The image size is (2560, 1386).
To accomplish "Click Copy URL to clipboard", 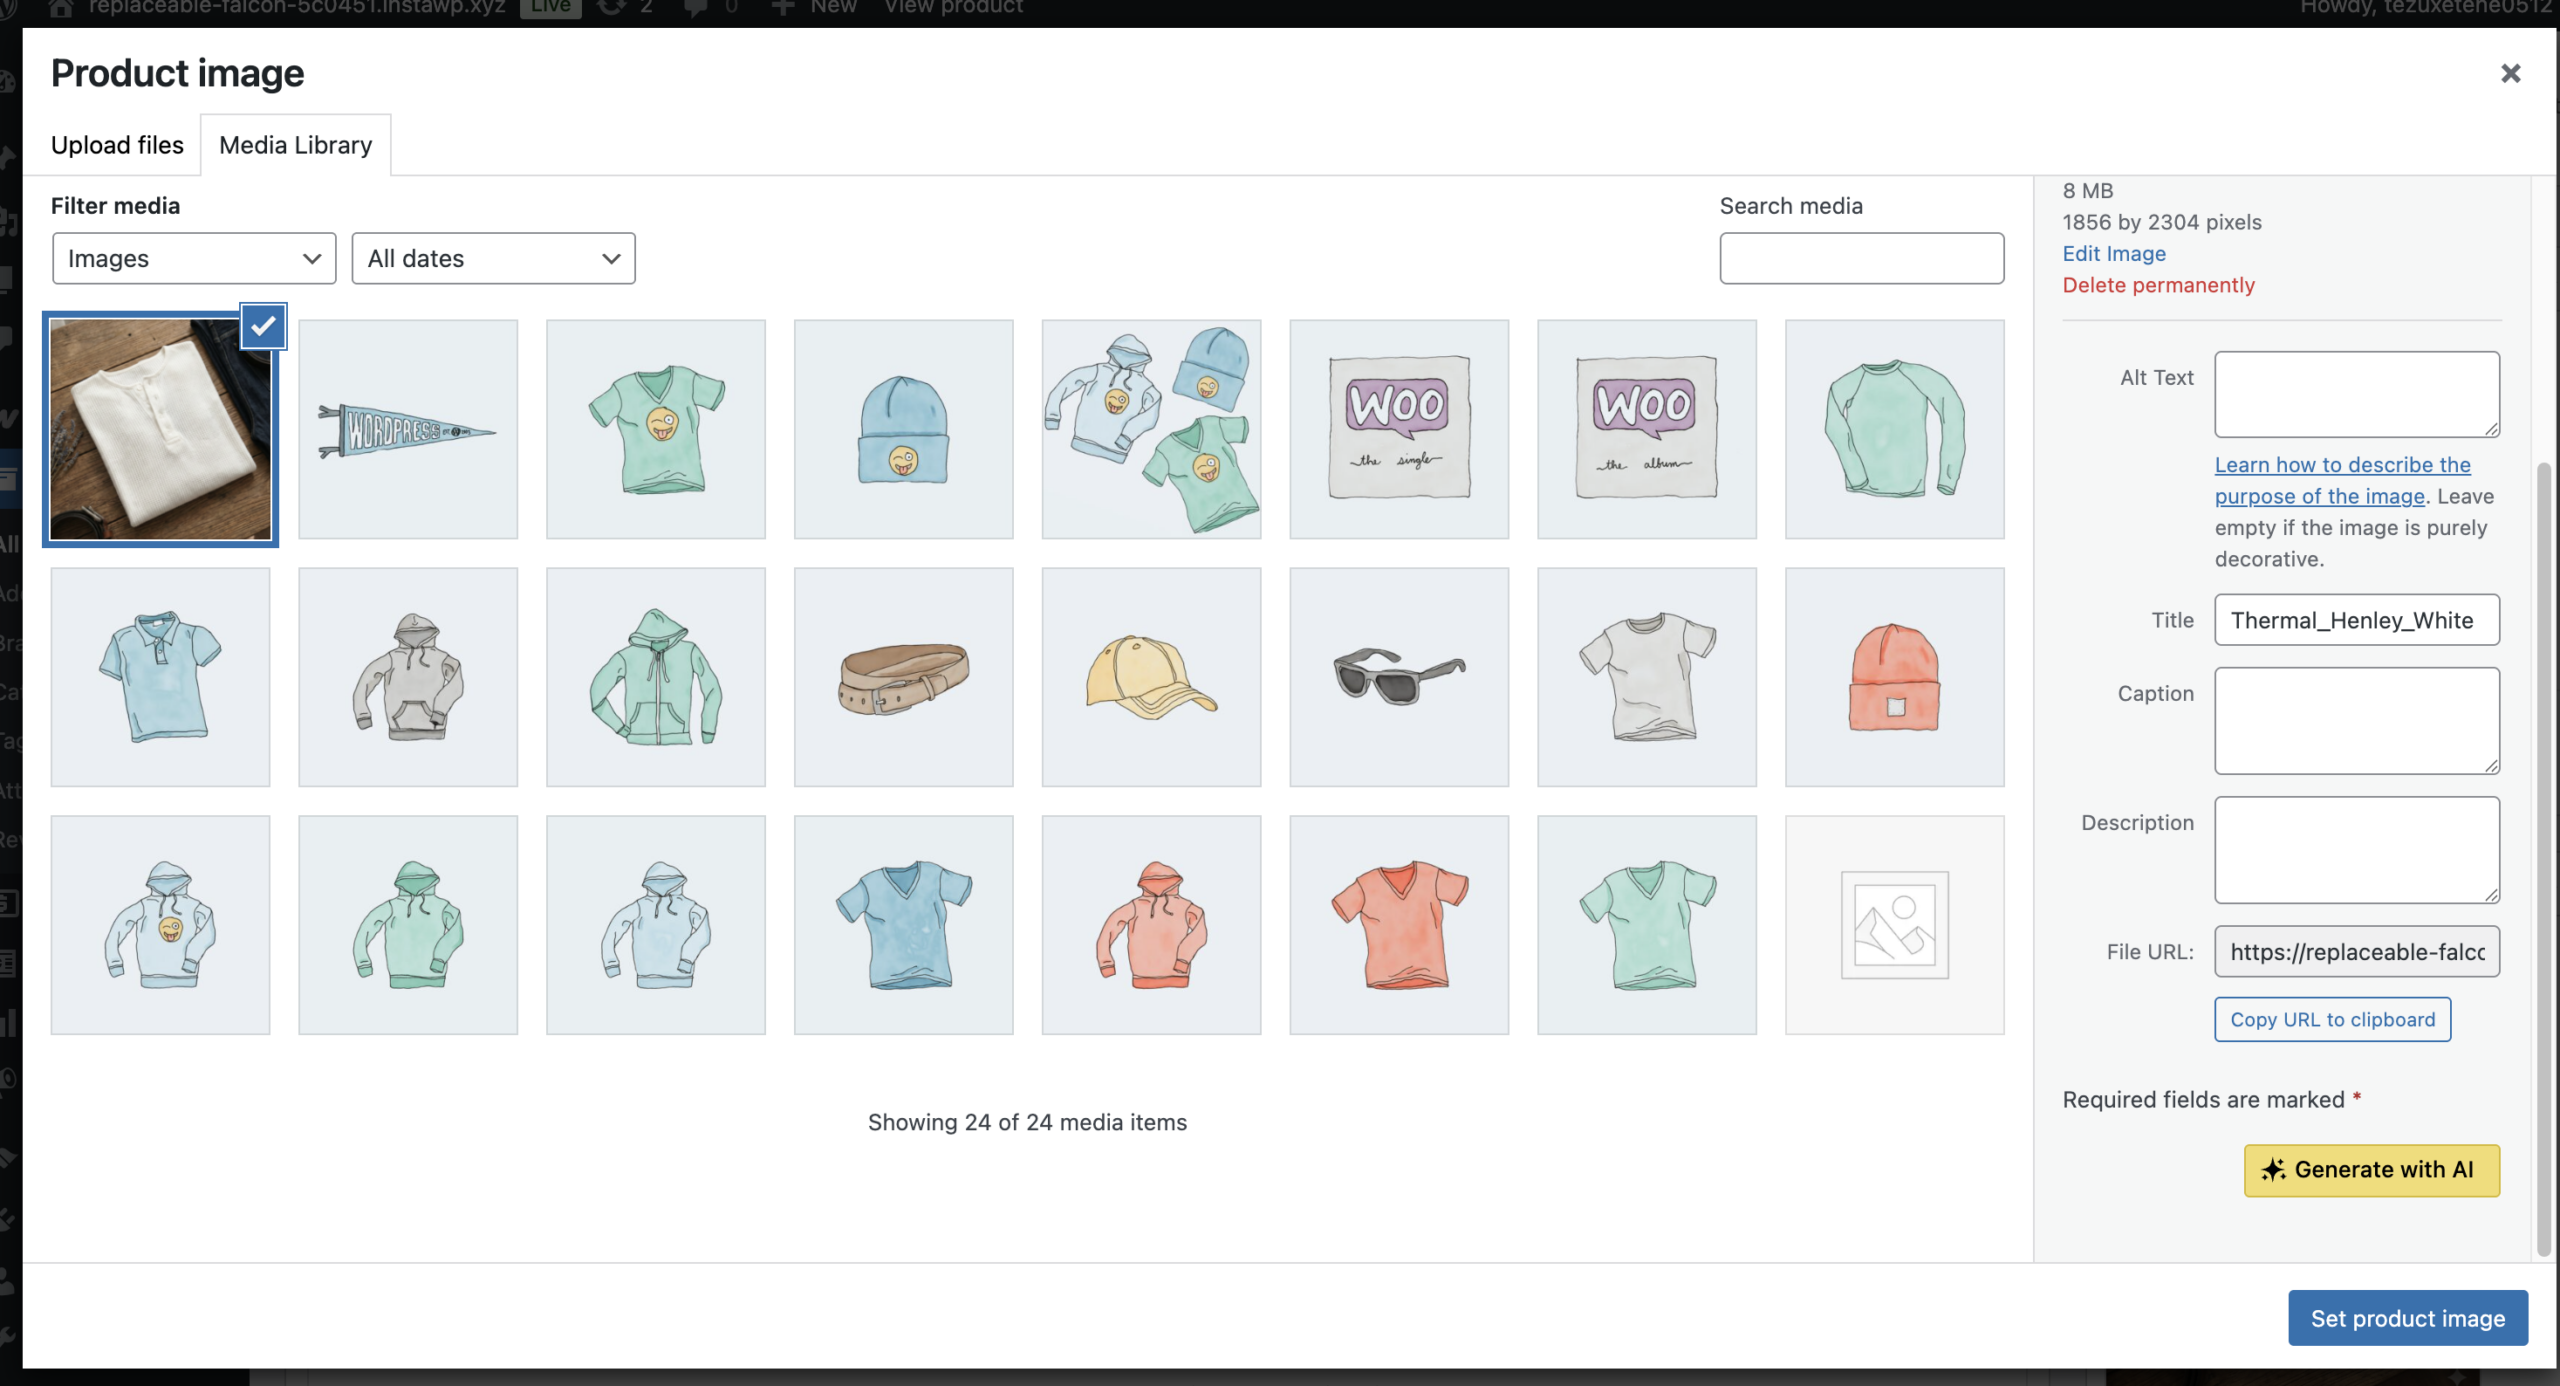I will pyautogui.click(x=2332, y=1019).
